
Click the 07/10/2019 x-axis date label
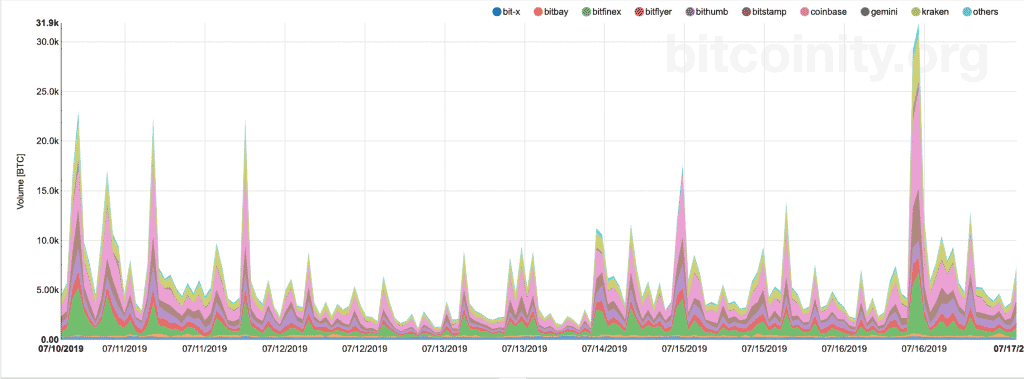(61, 349)
